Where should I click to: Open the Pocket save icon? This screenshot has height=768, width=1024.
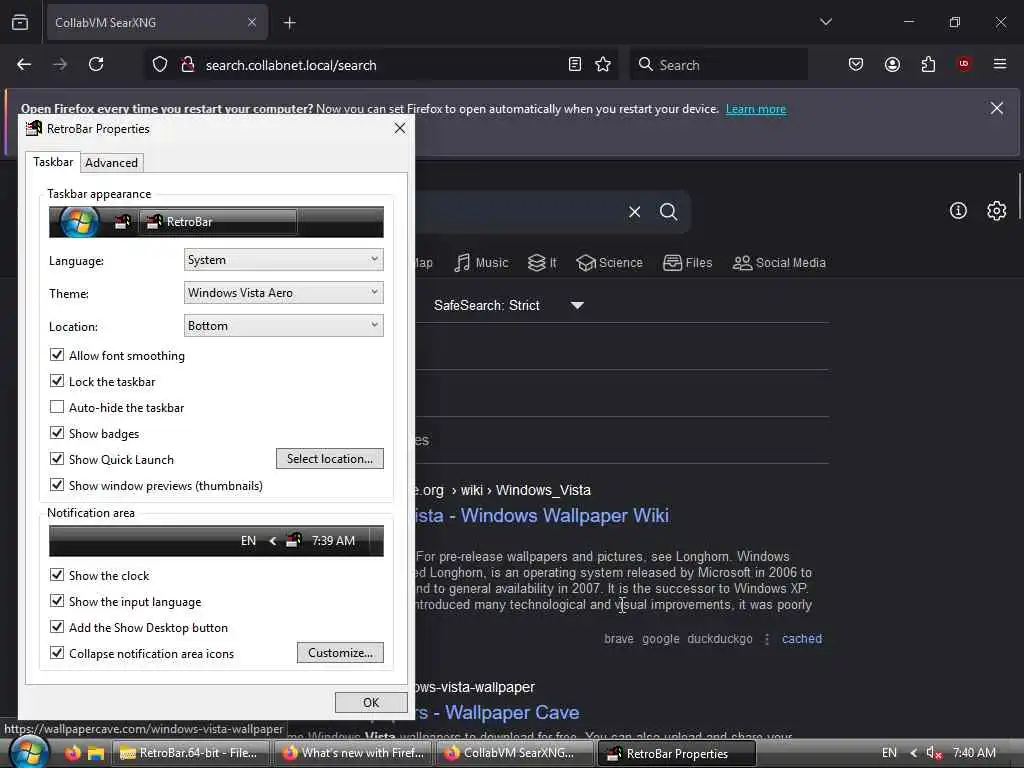click(856, 64)
